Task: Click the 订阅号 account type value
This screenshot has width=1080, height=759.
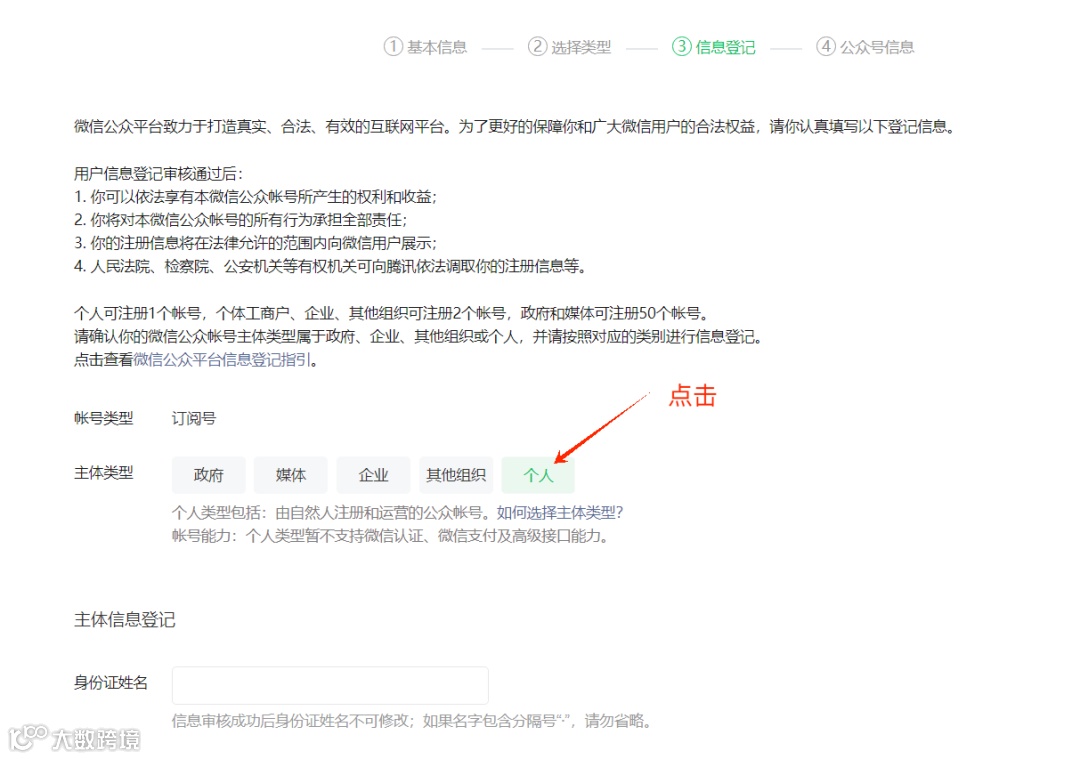Action: [194, 418]
